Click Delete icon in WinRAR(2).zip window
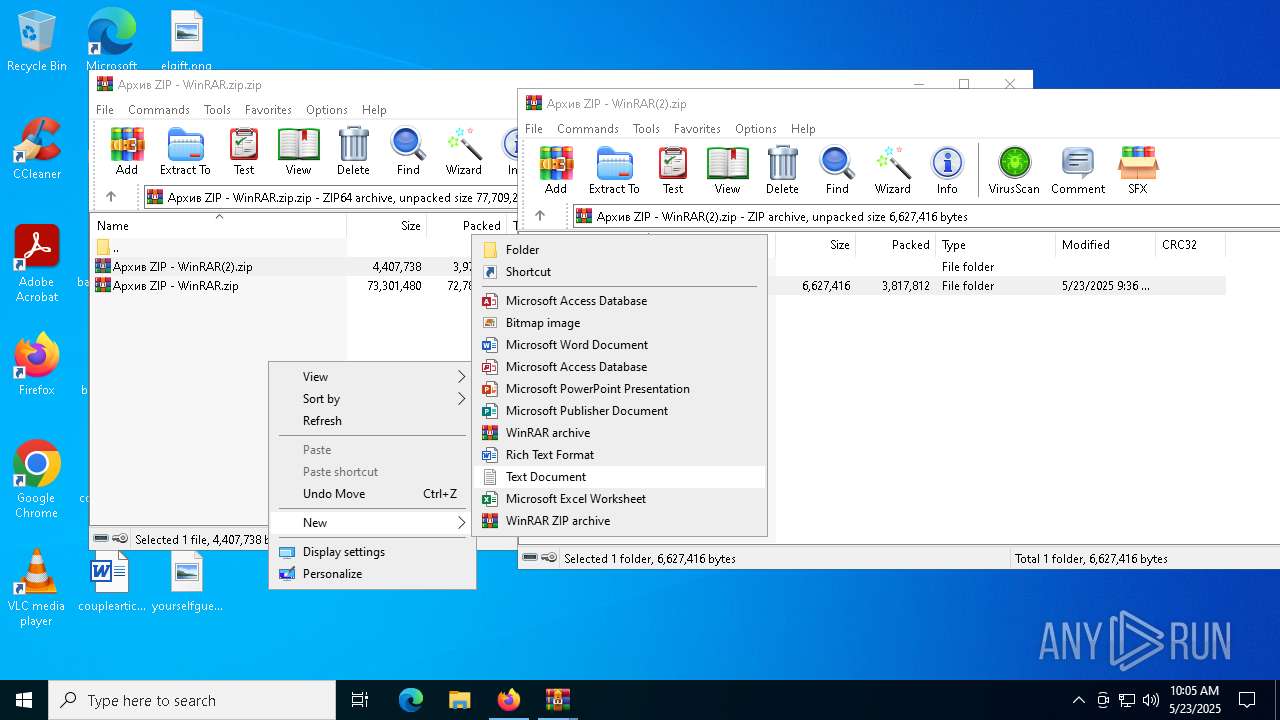 [782, 170]
